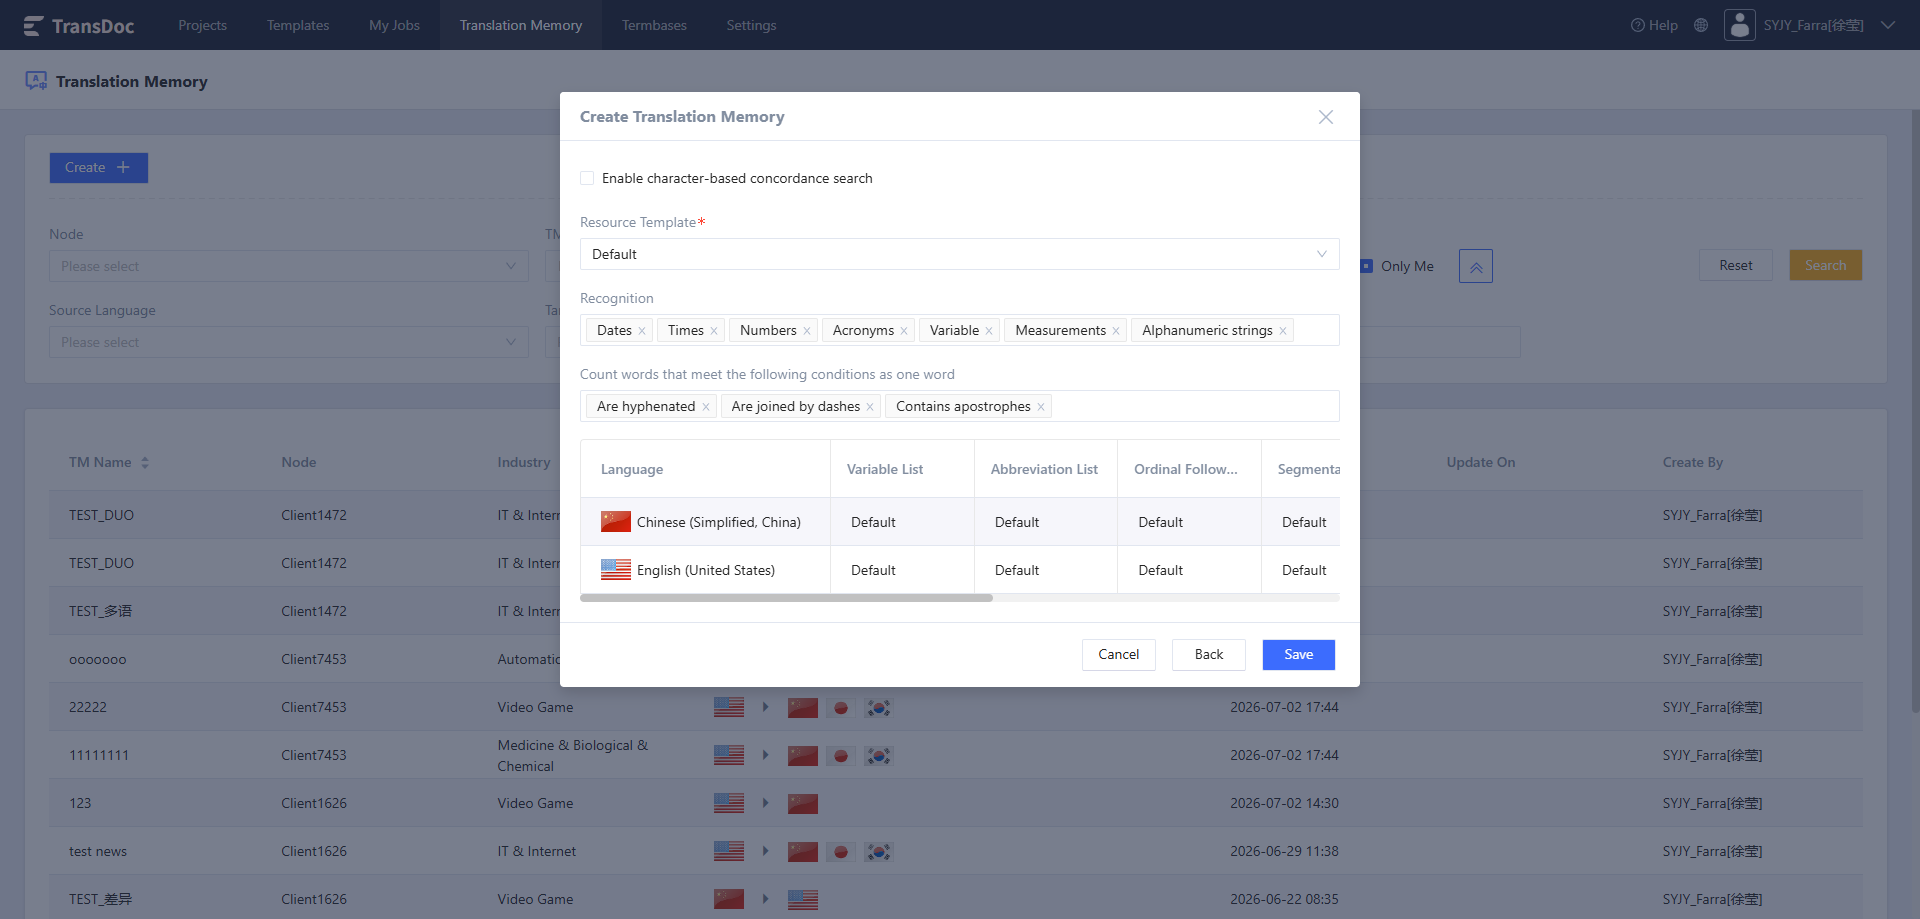Image resolution: width=1920 pixels, height=919 pixels.
Task: Remove the Acronyms tag with its x
Action: 904,331
